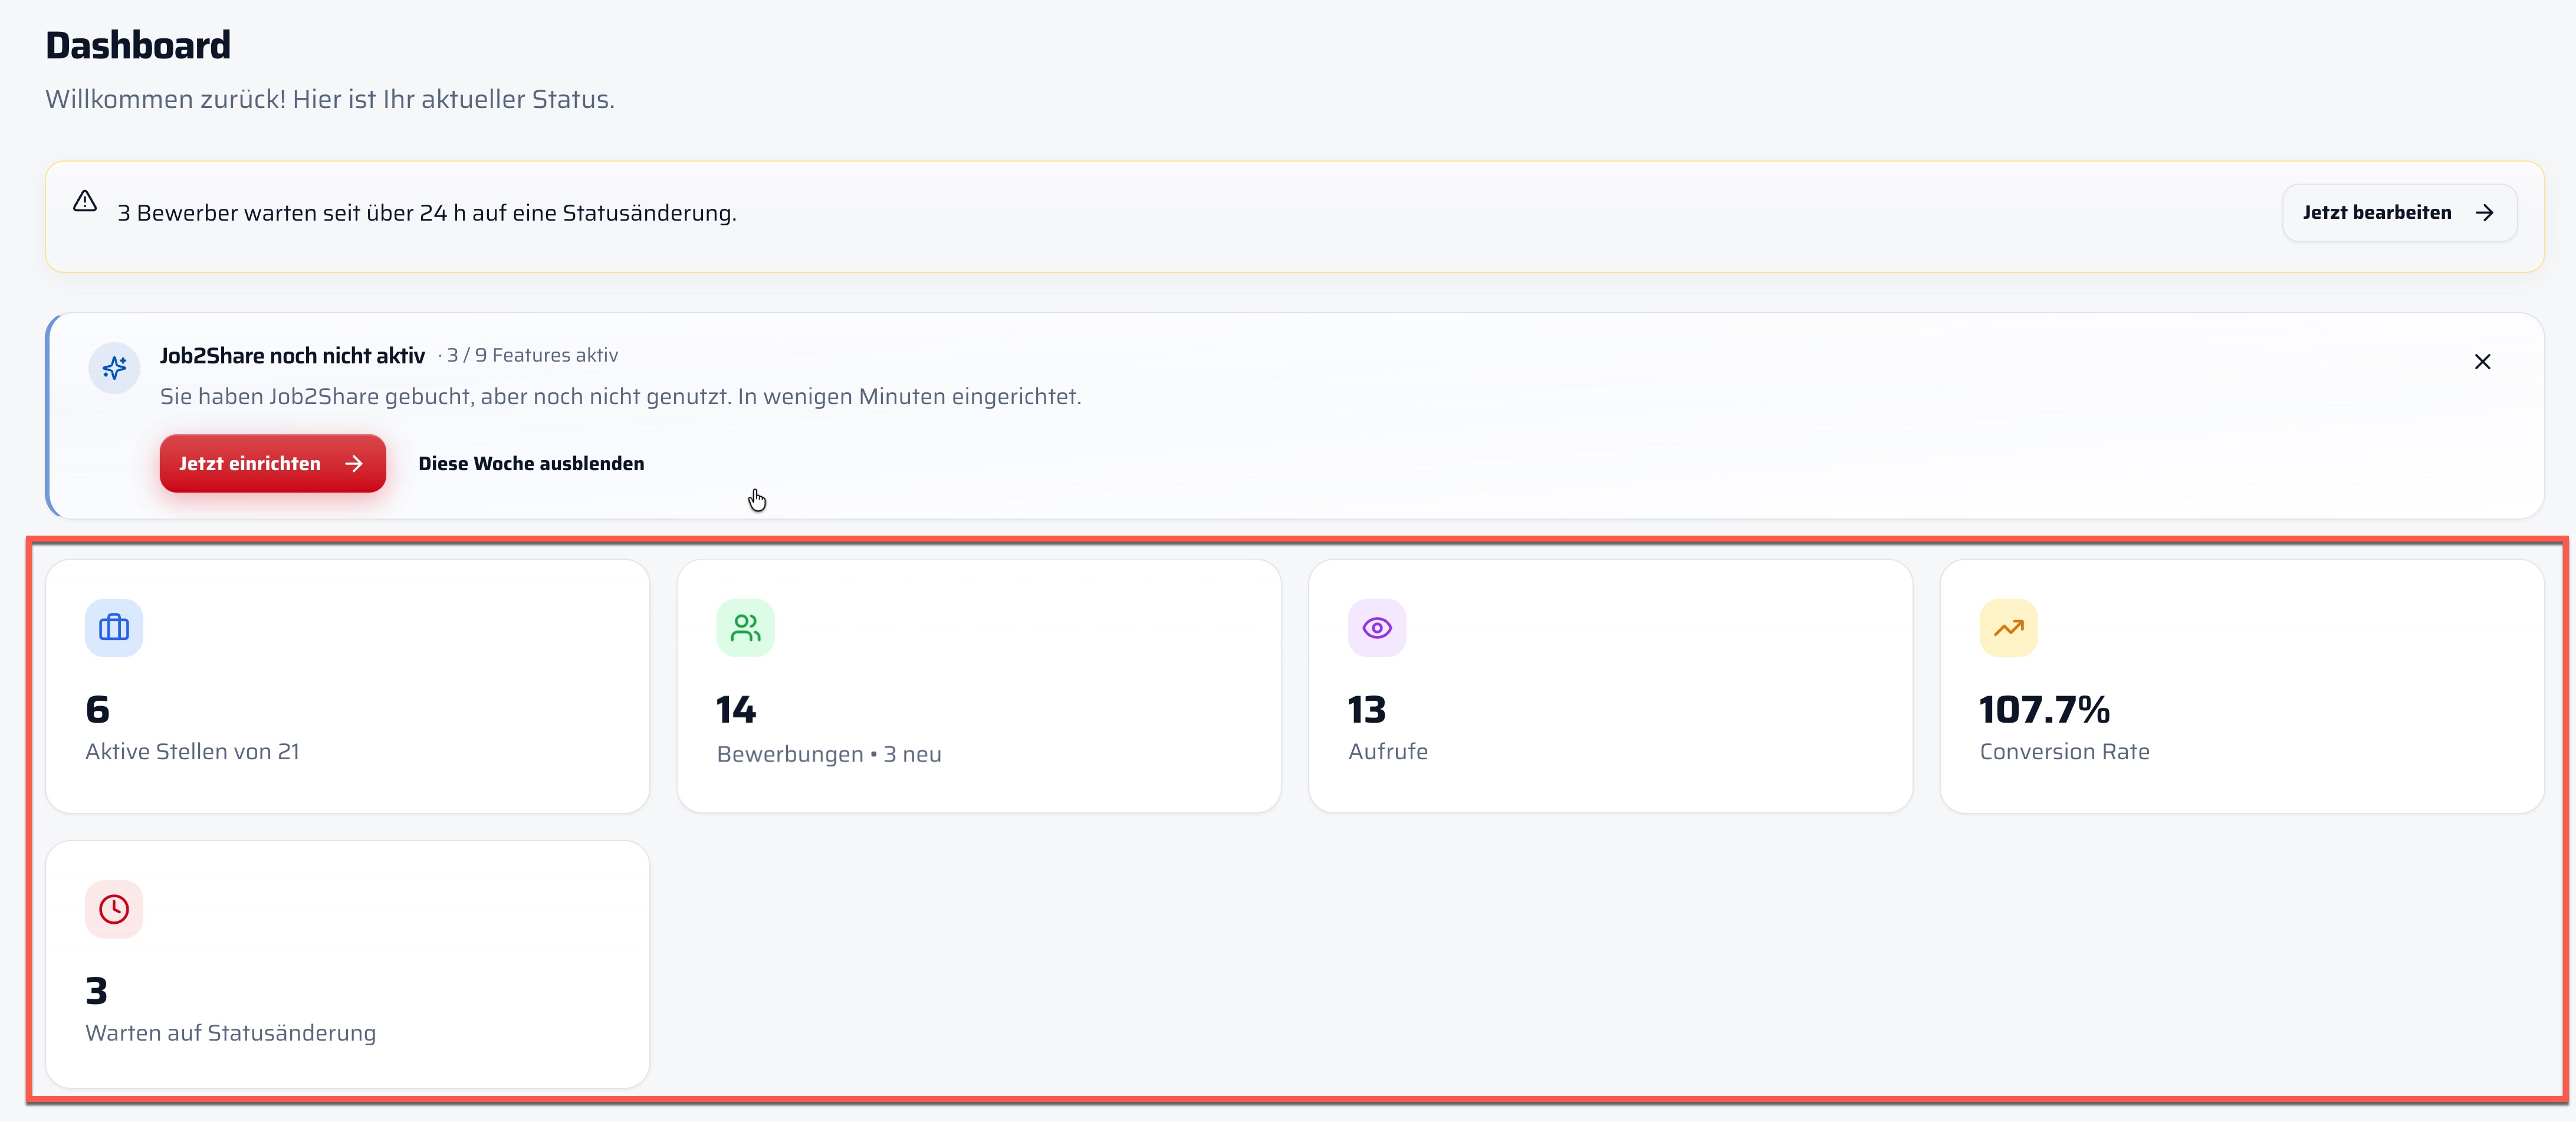Select the 107.7% conversion value
Screen dimensions: 2576x1122
[2044, 710]
